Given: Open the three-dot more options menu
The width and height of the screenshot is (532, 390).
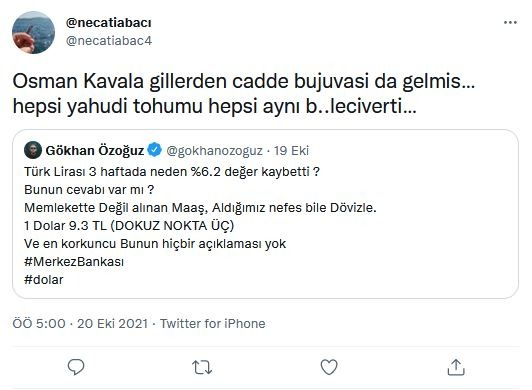Looking at the screenshot, I should click(510, 23).
